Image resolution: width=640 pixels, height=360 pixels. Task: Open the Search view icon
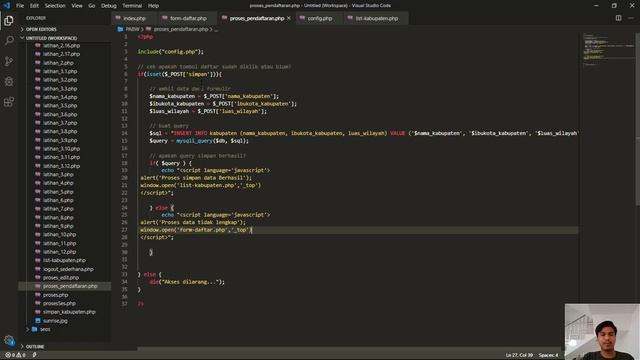[9, 40]
